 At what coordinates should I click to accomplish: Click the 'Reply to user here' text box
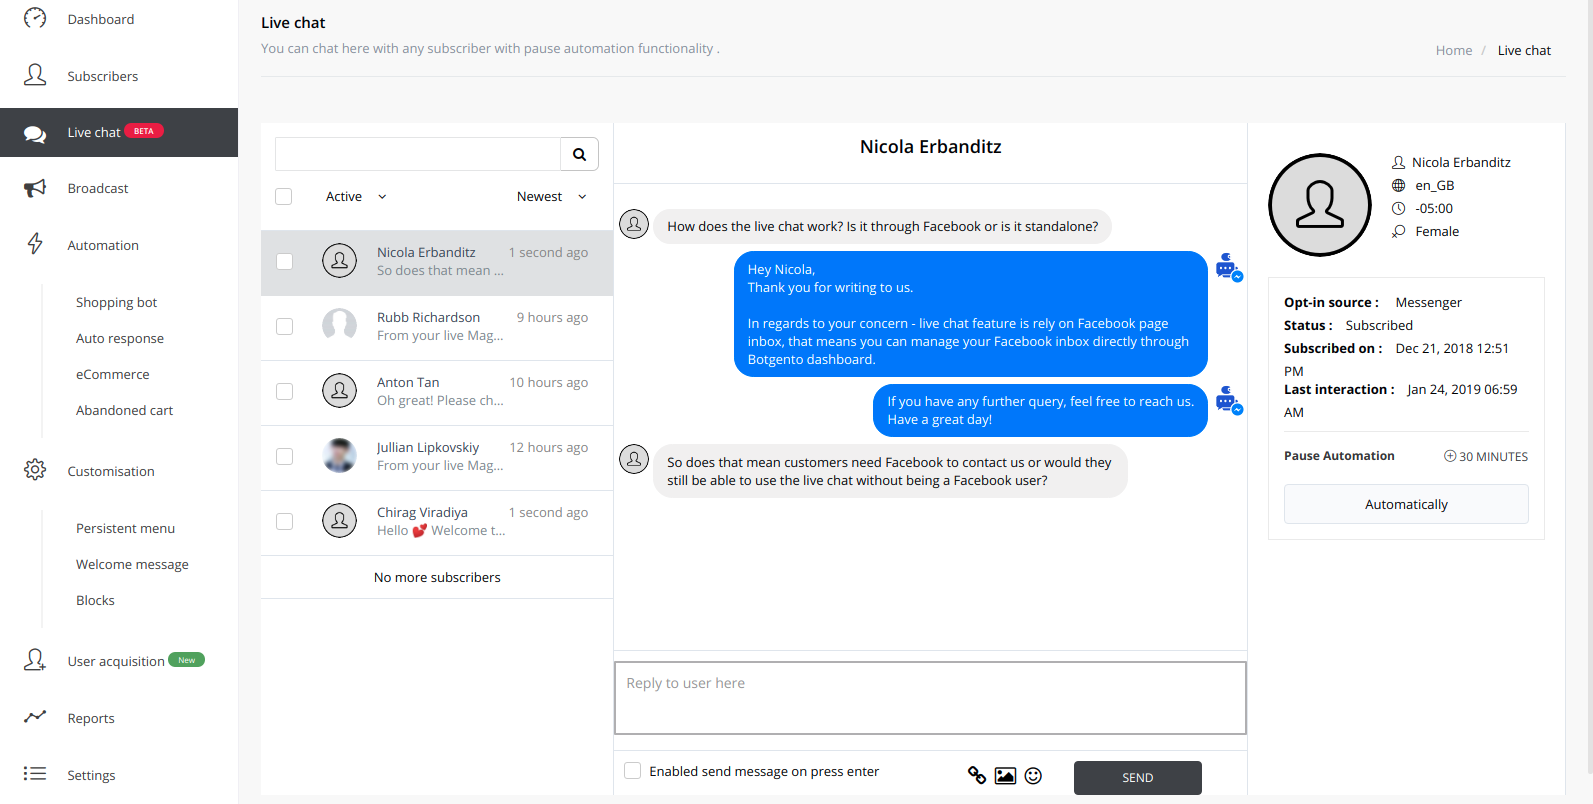930,698
